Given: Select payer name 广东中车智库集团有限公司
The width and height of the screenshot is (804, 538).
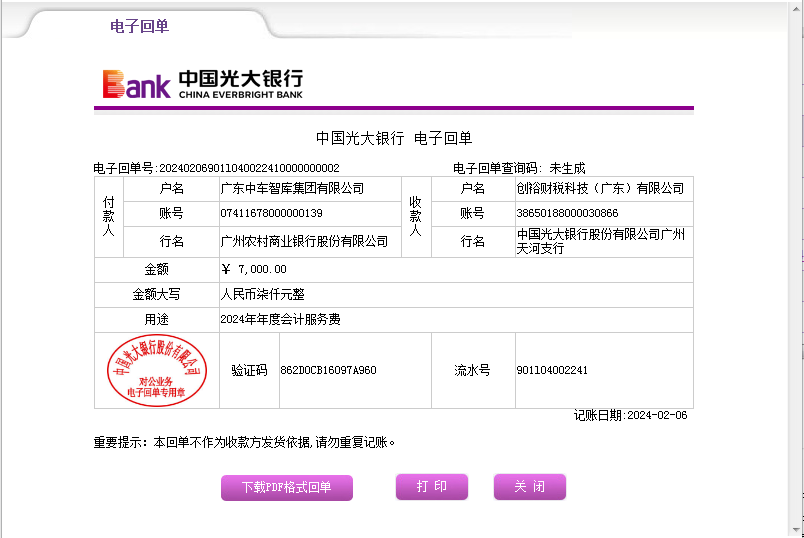Looking at the screenshot, I should 292,189.
